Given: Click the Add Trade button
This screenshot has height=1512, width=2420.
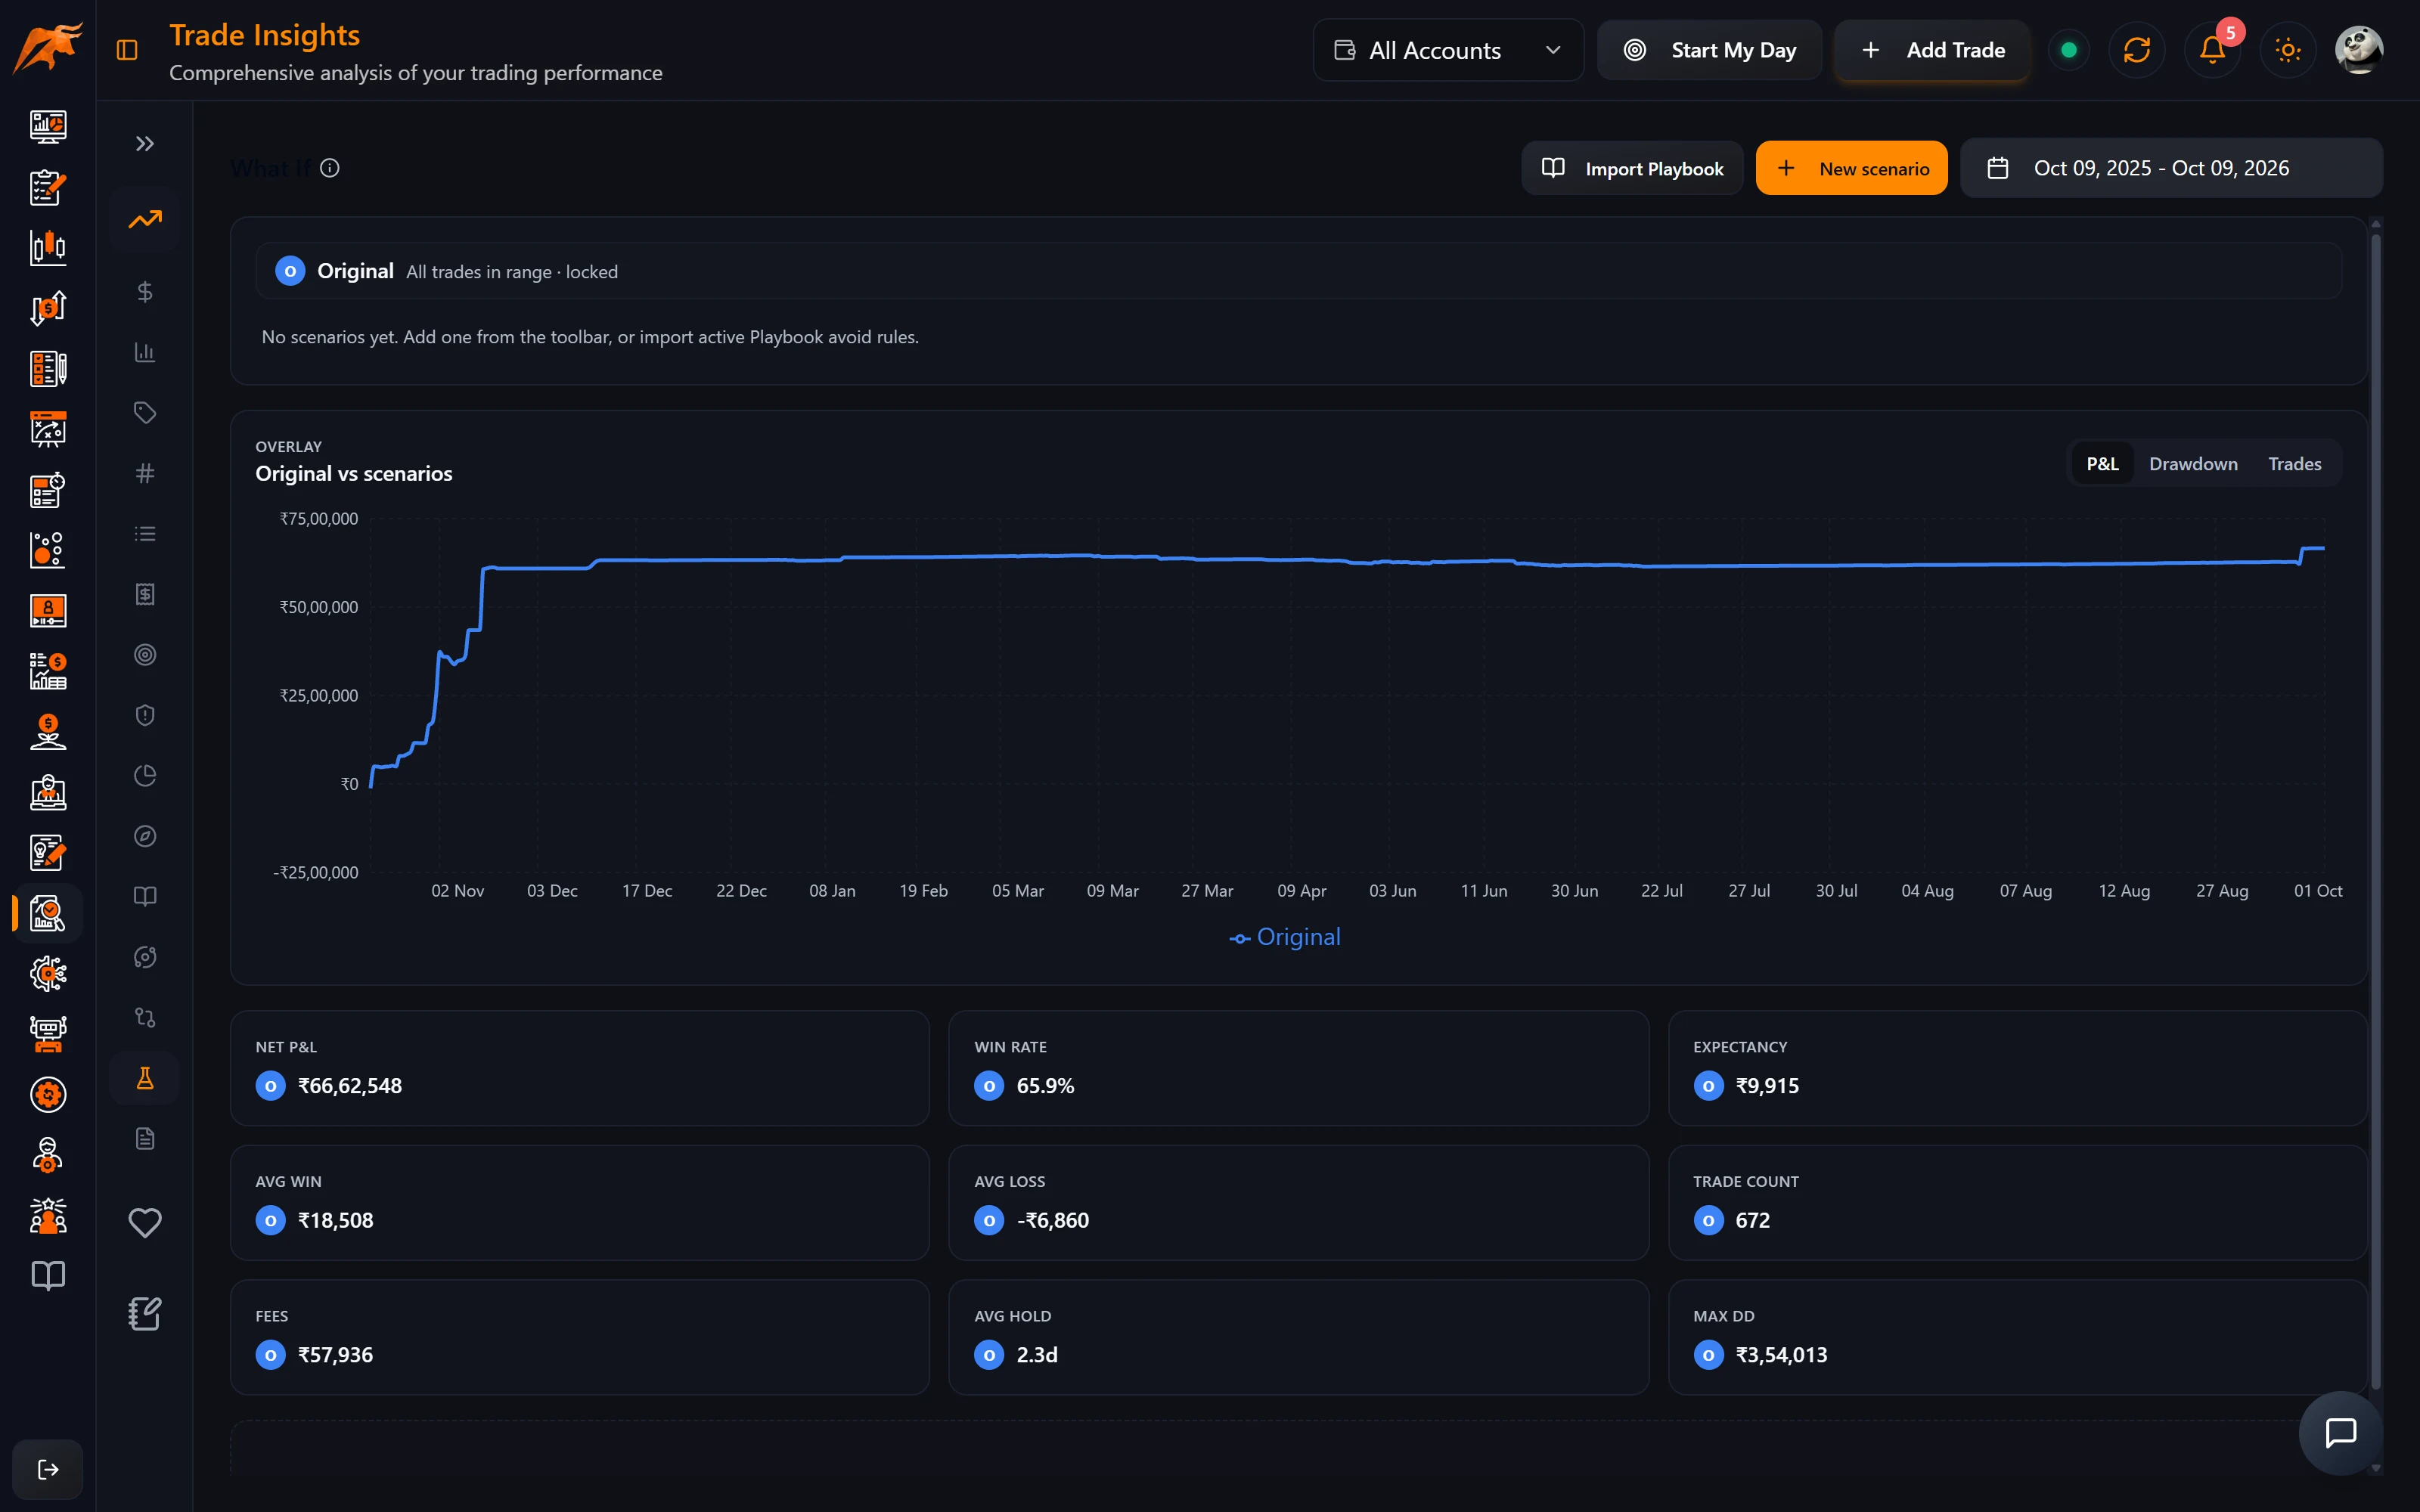Looking at the screenshot, I should click(1932, 50).
